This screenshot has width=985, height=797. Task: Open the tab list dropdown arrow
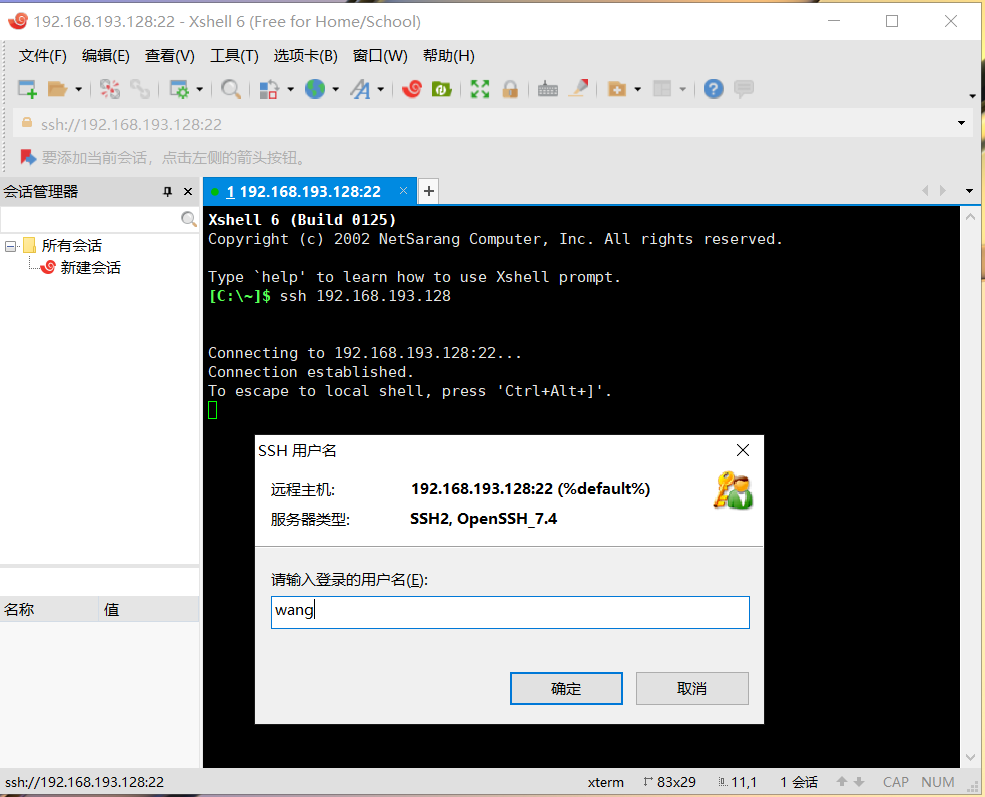pos(969,191)
